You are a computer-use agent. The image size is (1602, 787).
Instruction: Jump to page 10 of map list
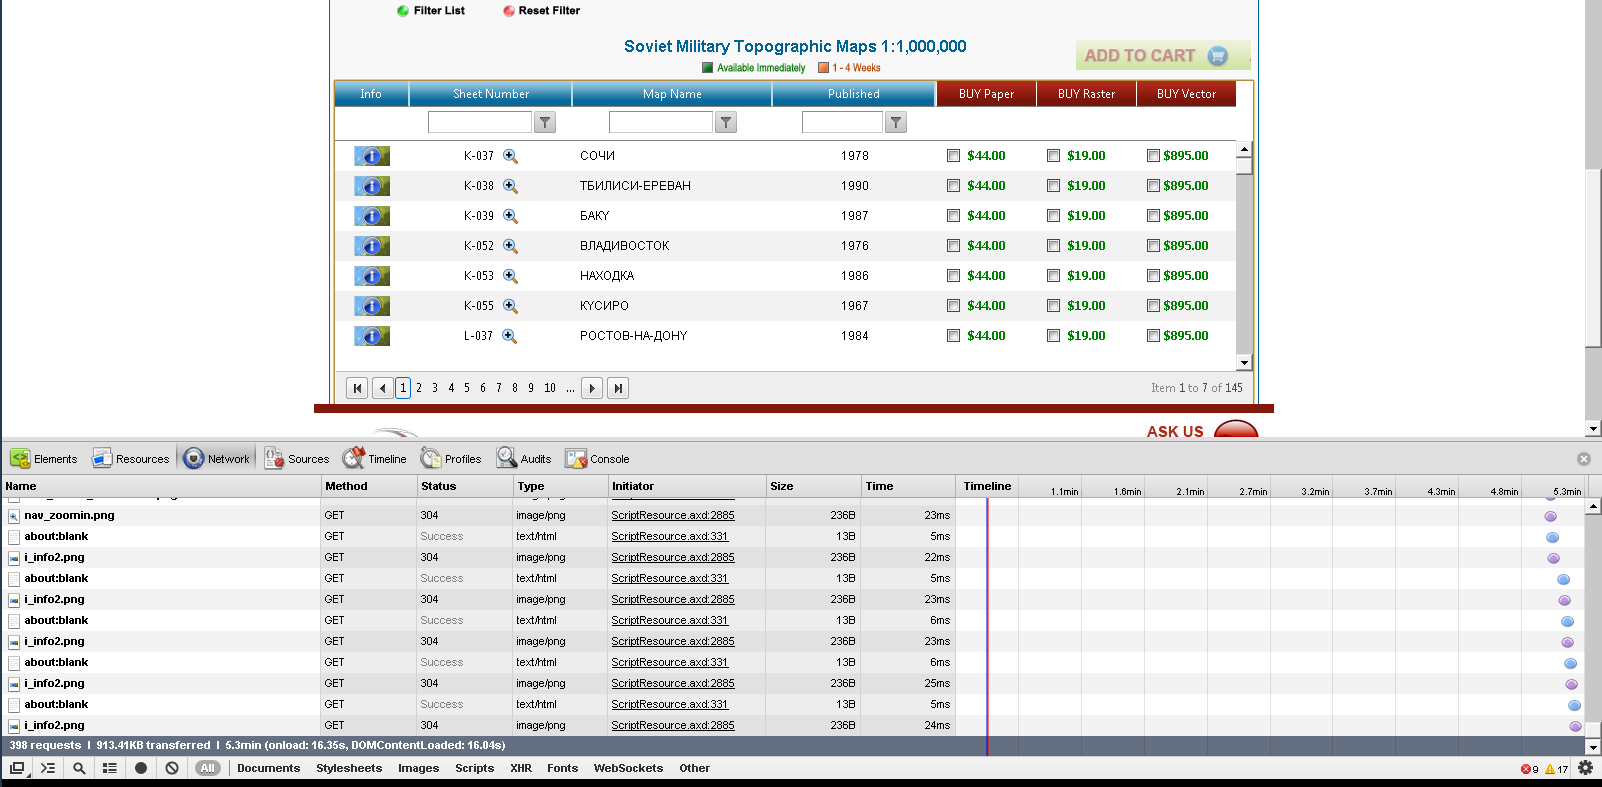click(550, 388)
